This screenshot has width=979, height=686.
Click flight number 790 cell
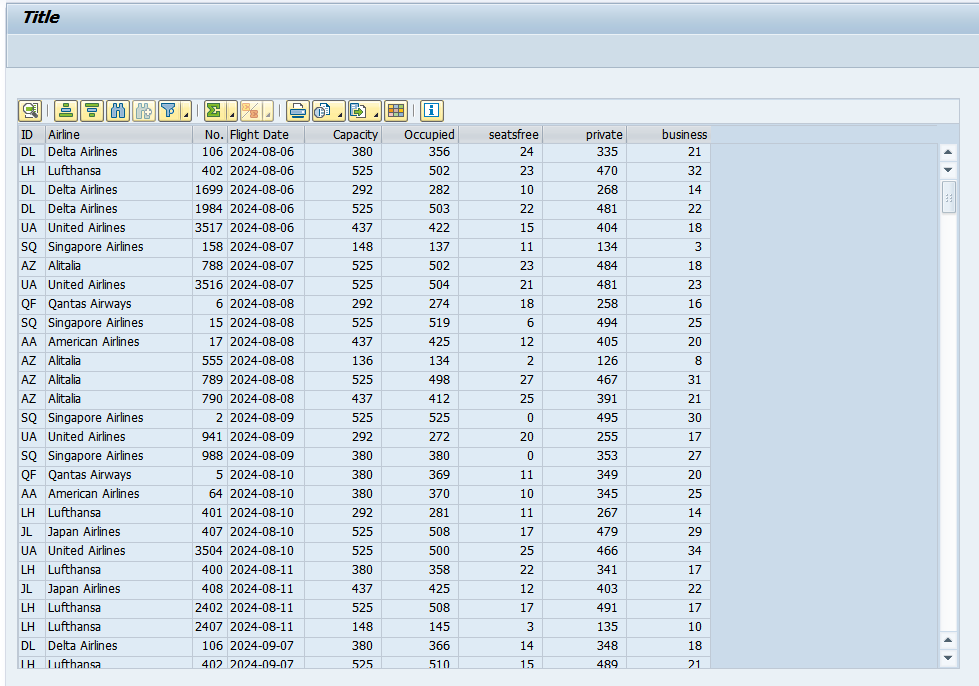pyautogui.click(x=210, y=399)
